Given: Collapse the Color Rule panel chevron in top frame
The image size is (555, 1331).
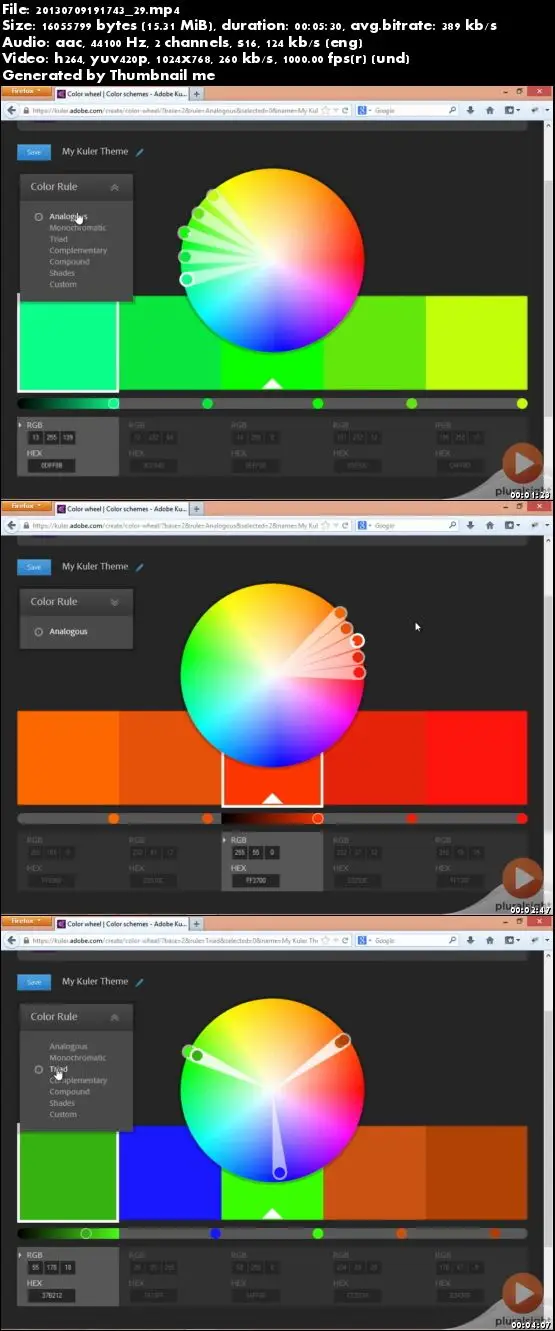Looking at the screenshot, I should (115, 187).
